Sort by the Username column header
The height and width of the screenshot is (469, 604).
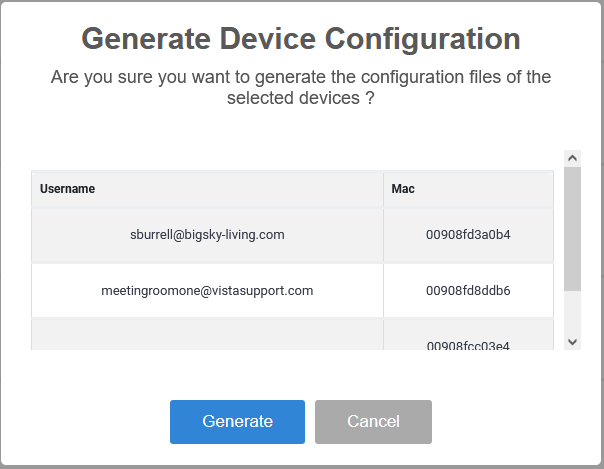click(x=67, y=189)
